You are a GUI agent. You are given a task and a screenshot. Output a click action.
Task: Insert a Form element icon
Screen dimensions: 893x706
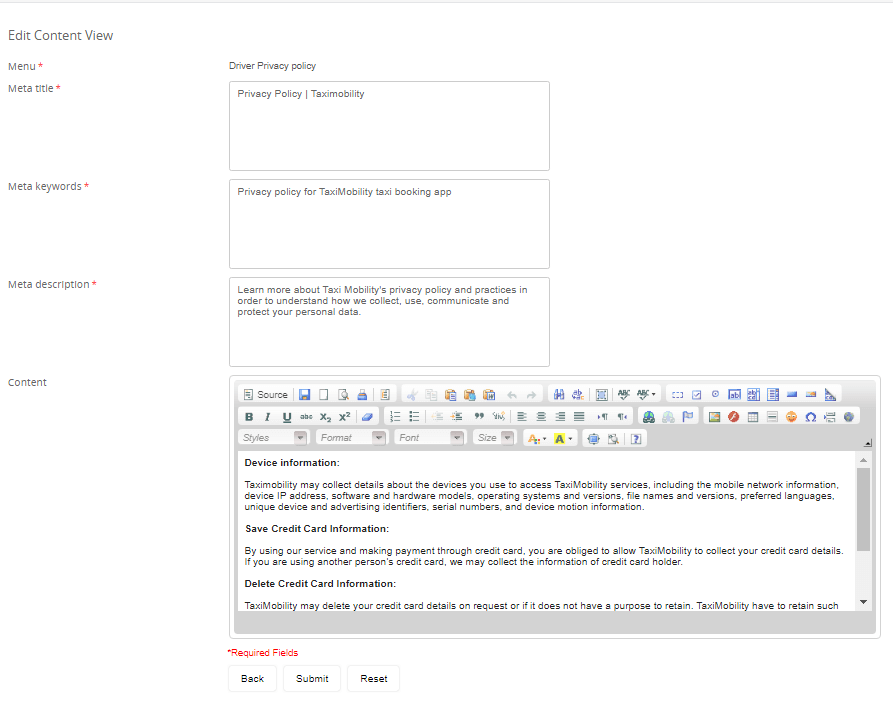coord(677,395)
